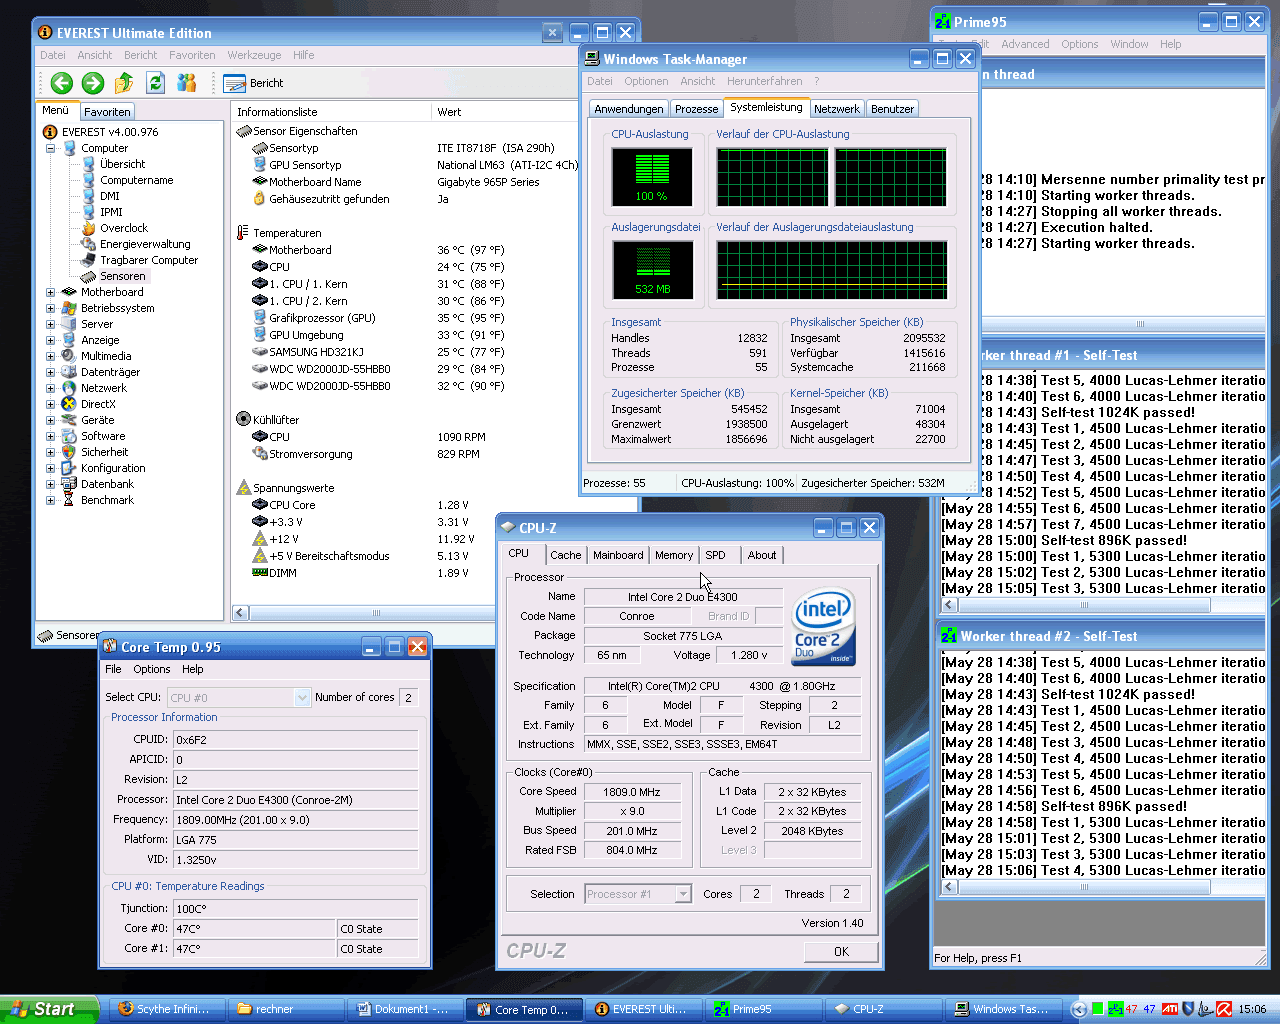This screenshot has height=1024, width=1280.
Task: Expand the DirectX node in EVEREST tree
Action: 50,404
